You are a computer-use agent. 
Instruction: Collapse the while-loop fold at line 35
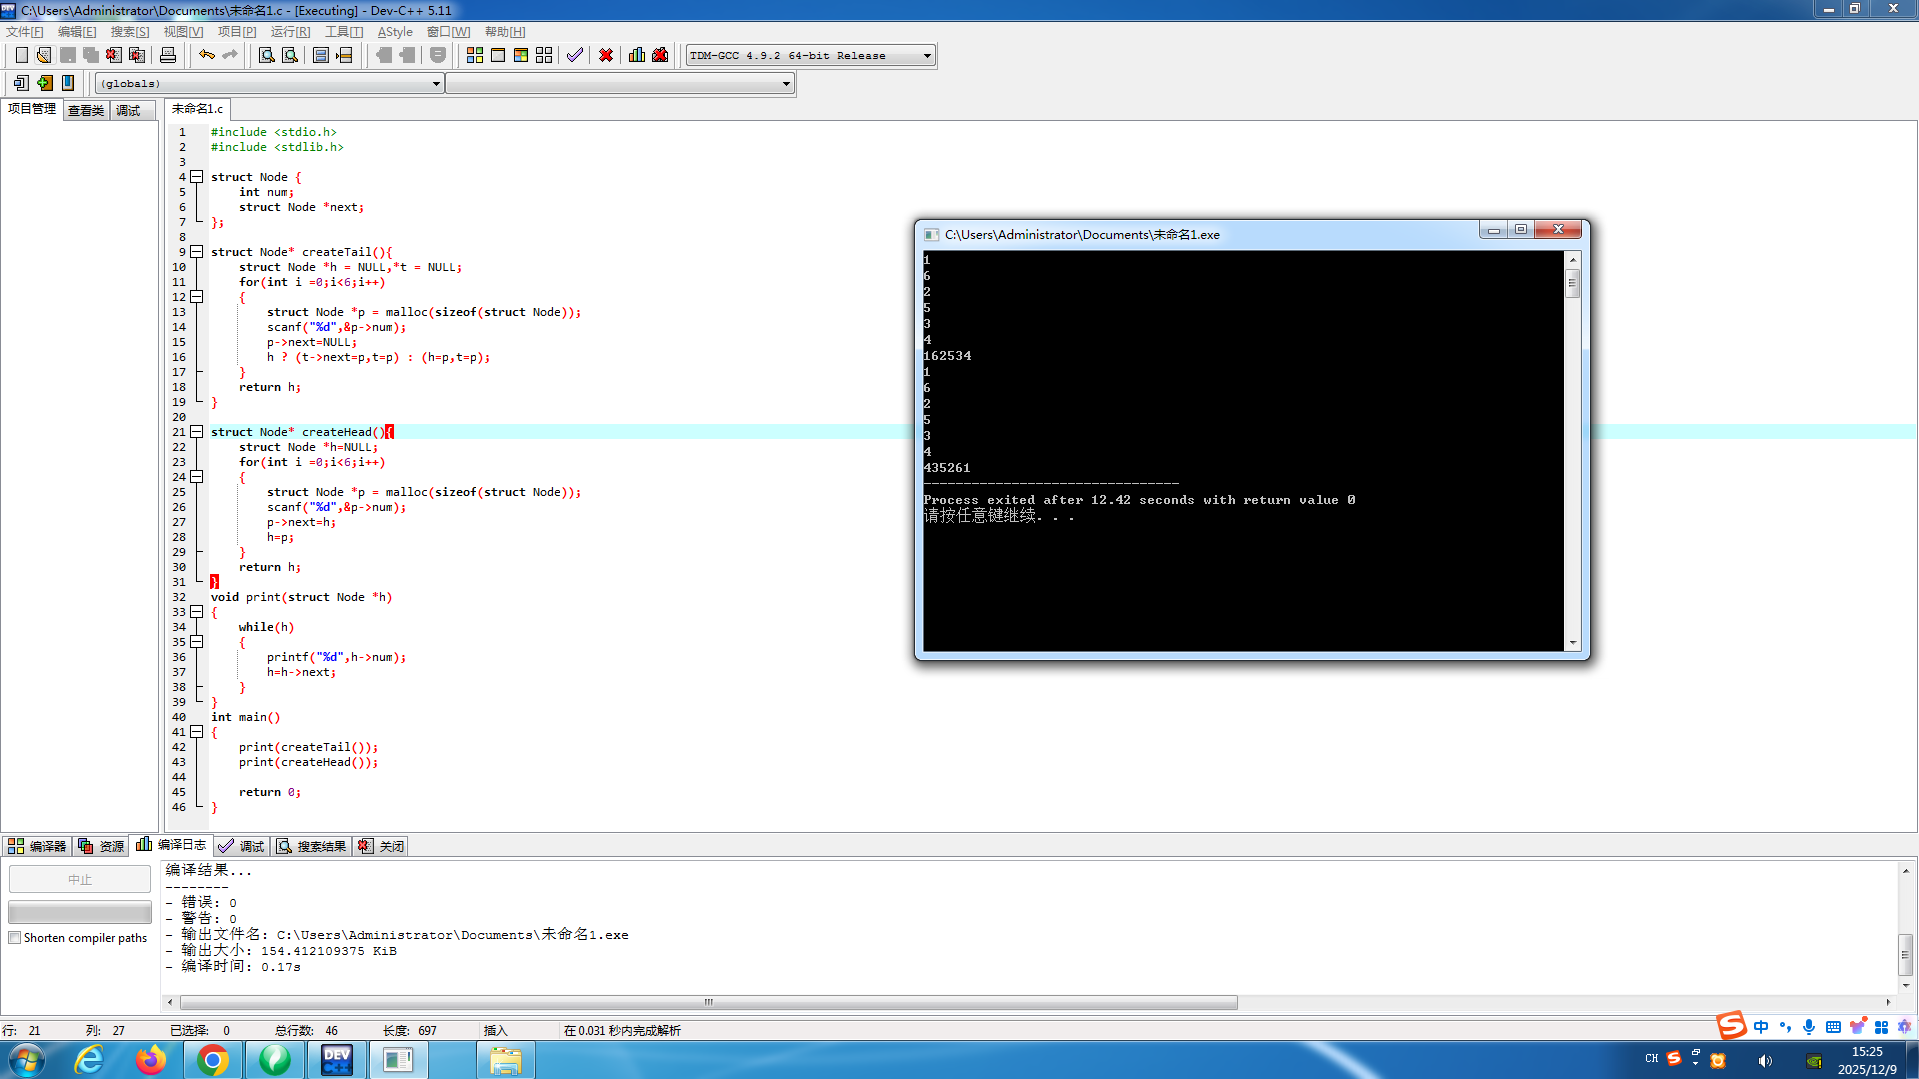click(x=197, y=642)
